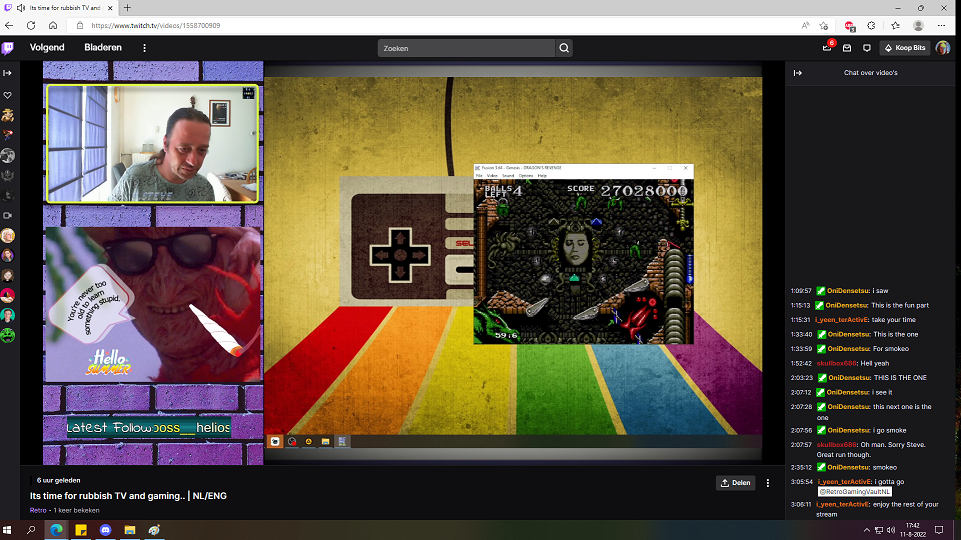961x540 pixels.
Task: Click the address bar URL
Action: pos(156,26)
